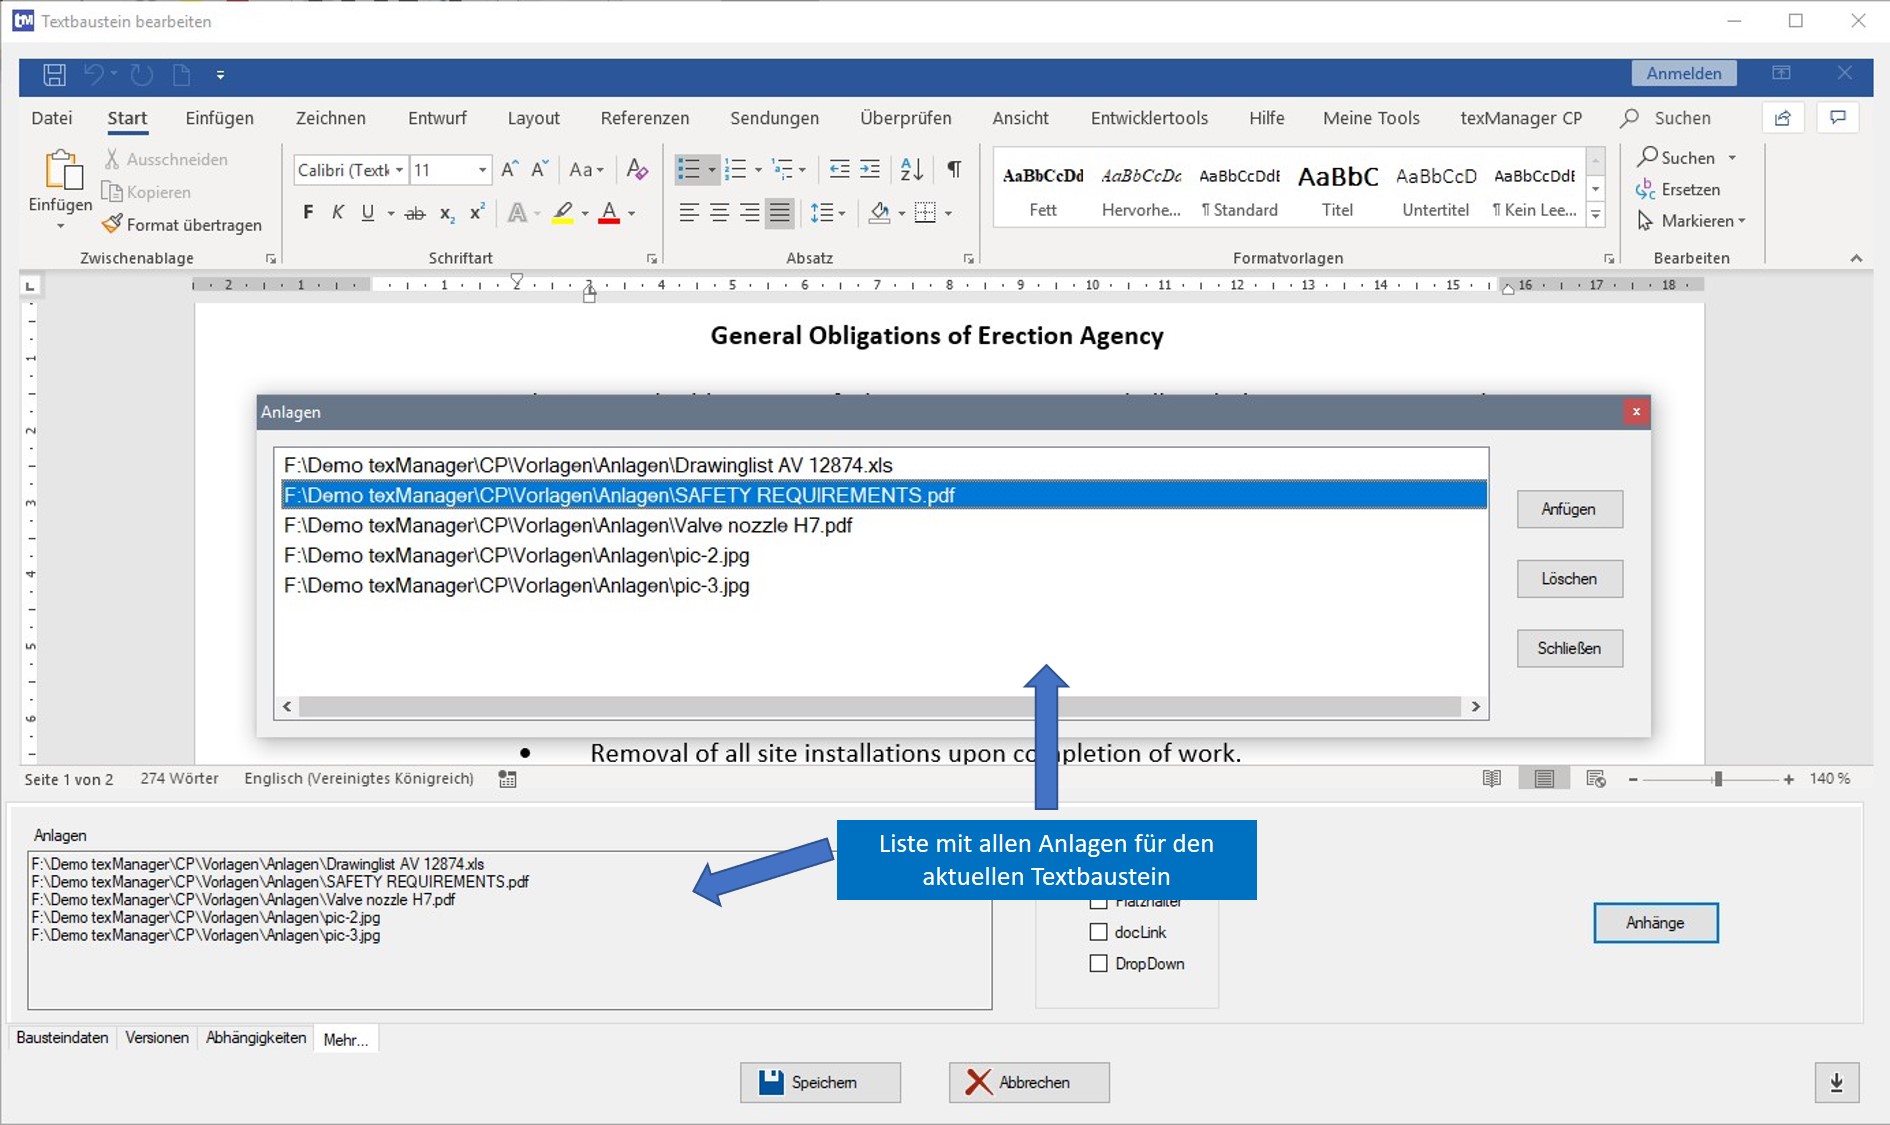Screen dimensions: 1890x1125
Task: Decrease font size with the A-down icon
Action: pos(540,169)
